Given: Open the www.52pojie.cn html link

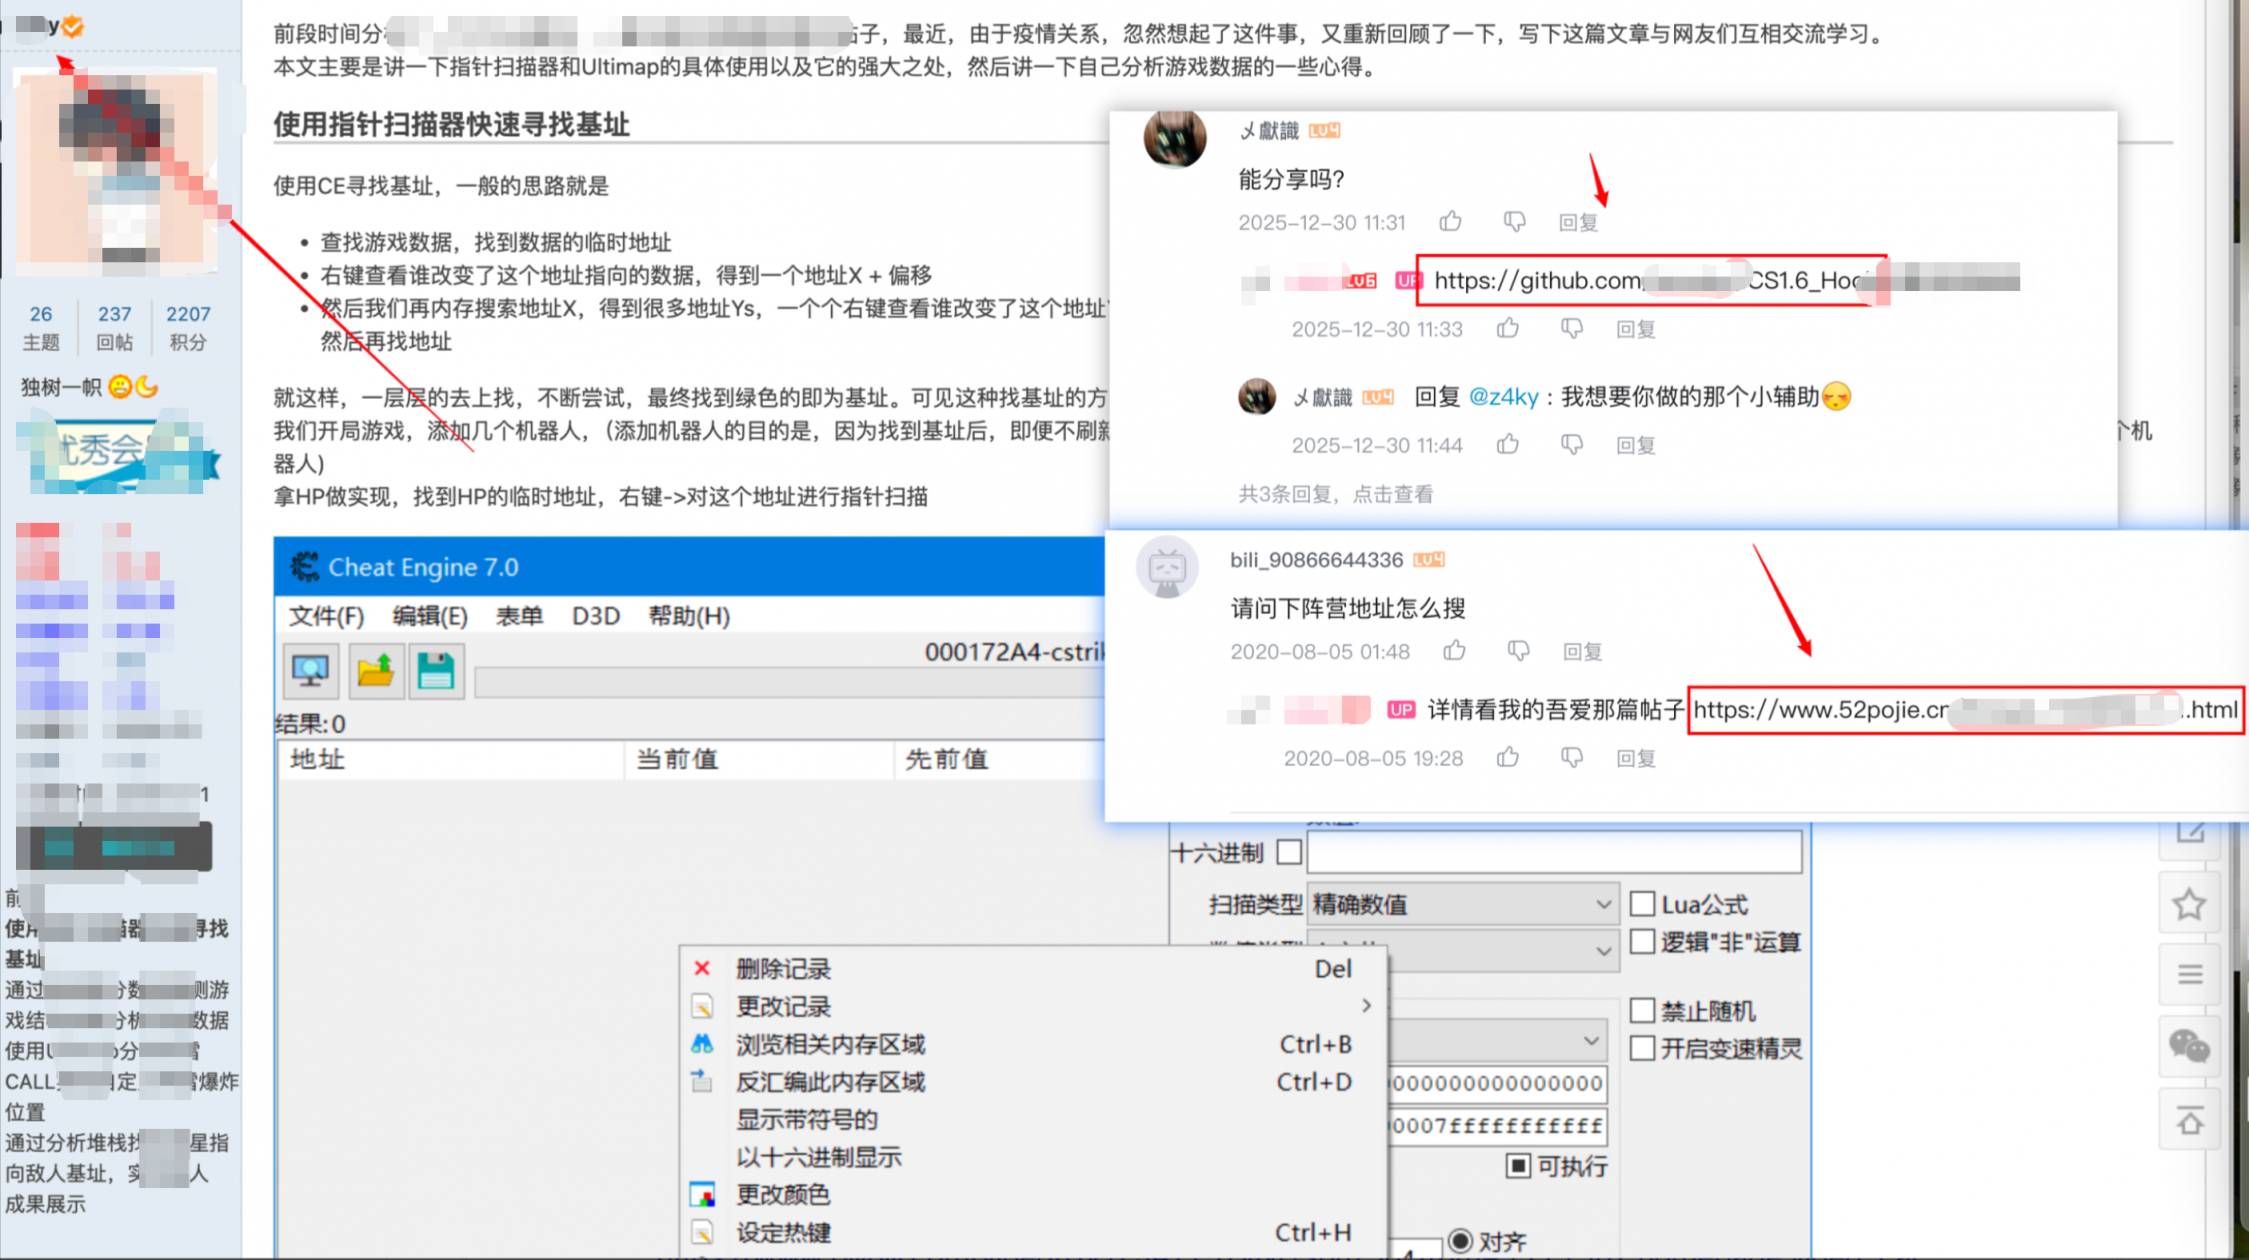Looking at the screenshot, I should pyautogui.click(x=1965, y=710).
